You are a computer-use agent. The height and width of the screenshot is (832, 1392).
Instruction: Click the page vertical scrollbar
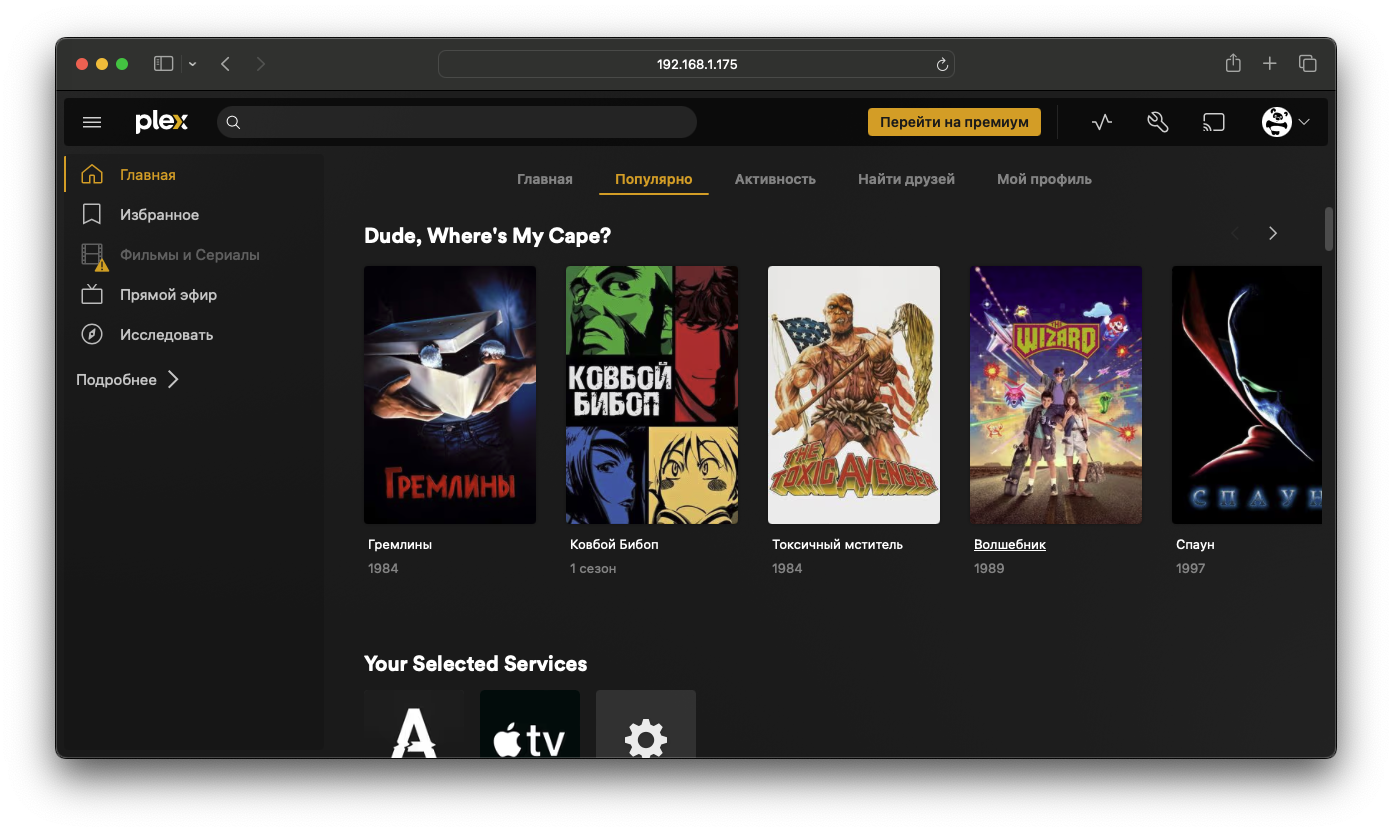pyautogui.click(x=1328, y=229)
